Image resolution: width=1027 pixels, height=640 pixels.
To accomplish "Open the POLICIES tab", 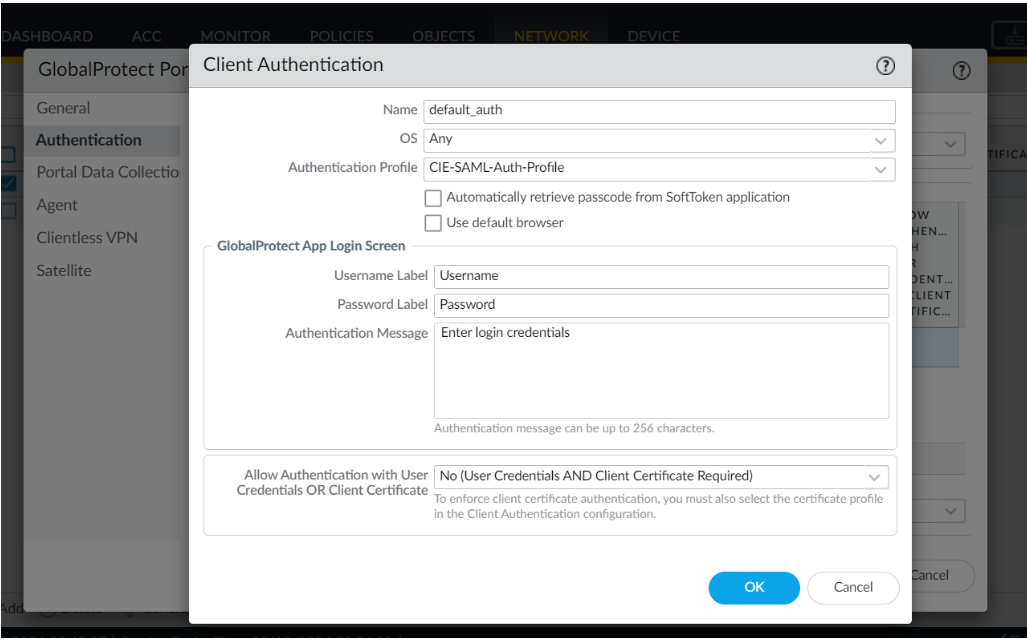I will click(x=341, y=36).
